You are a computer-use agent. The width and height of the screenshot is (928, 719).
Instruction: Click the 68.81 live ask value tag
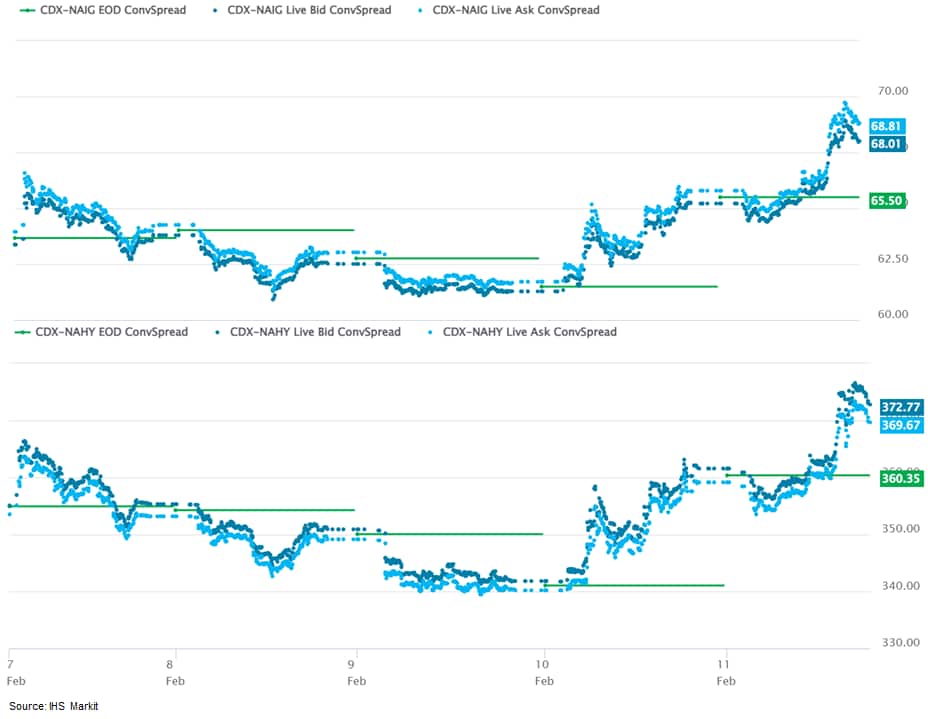pos(887,127)
